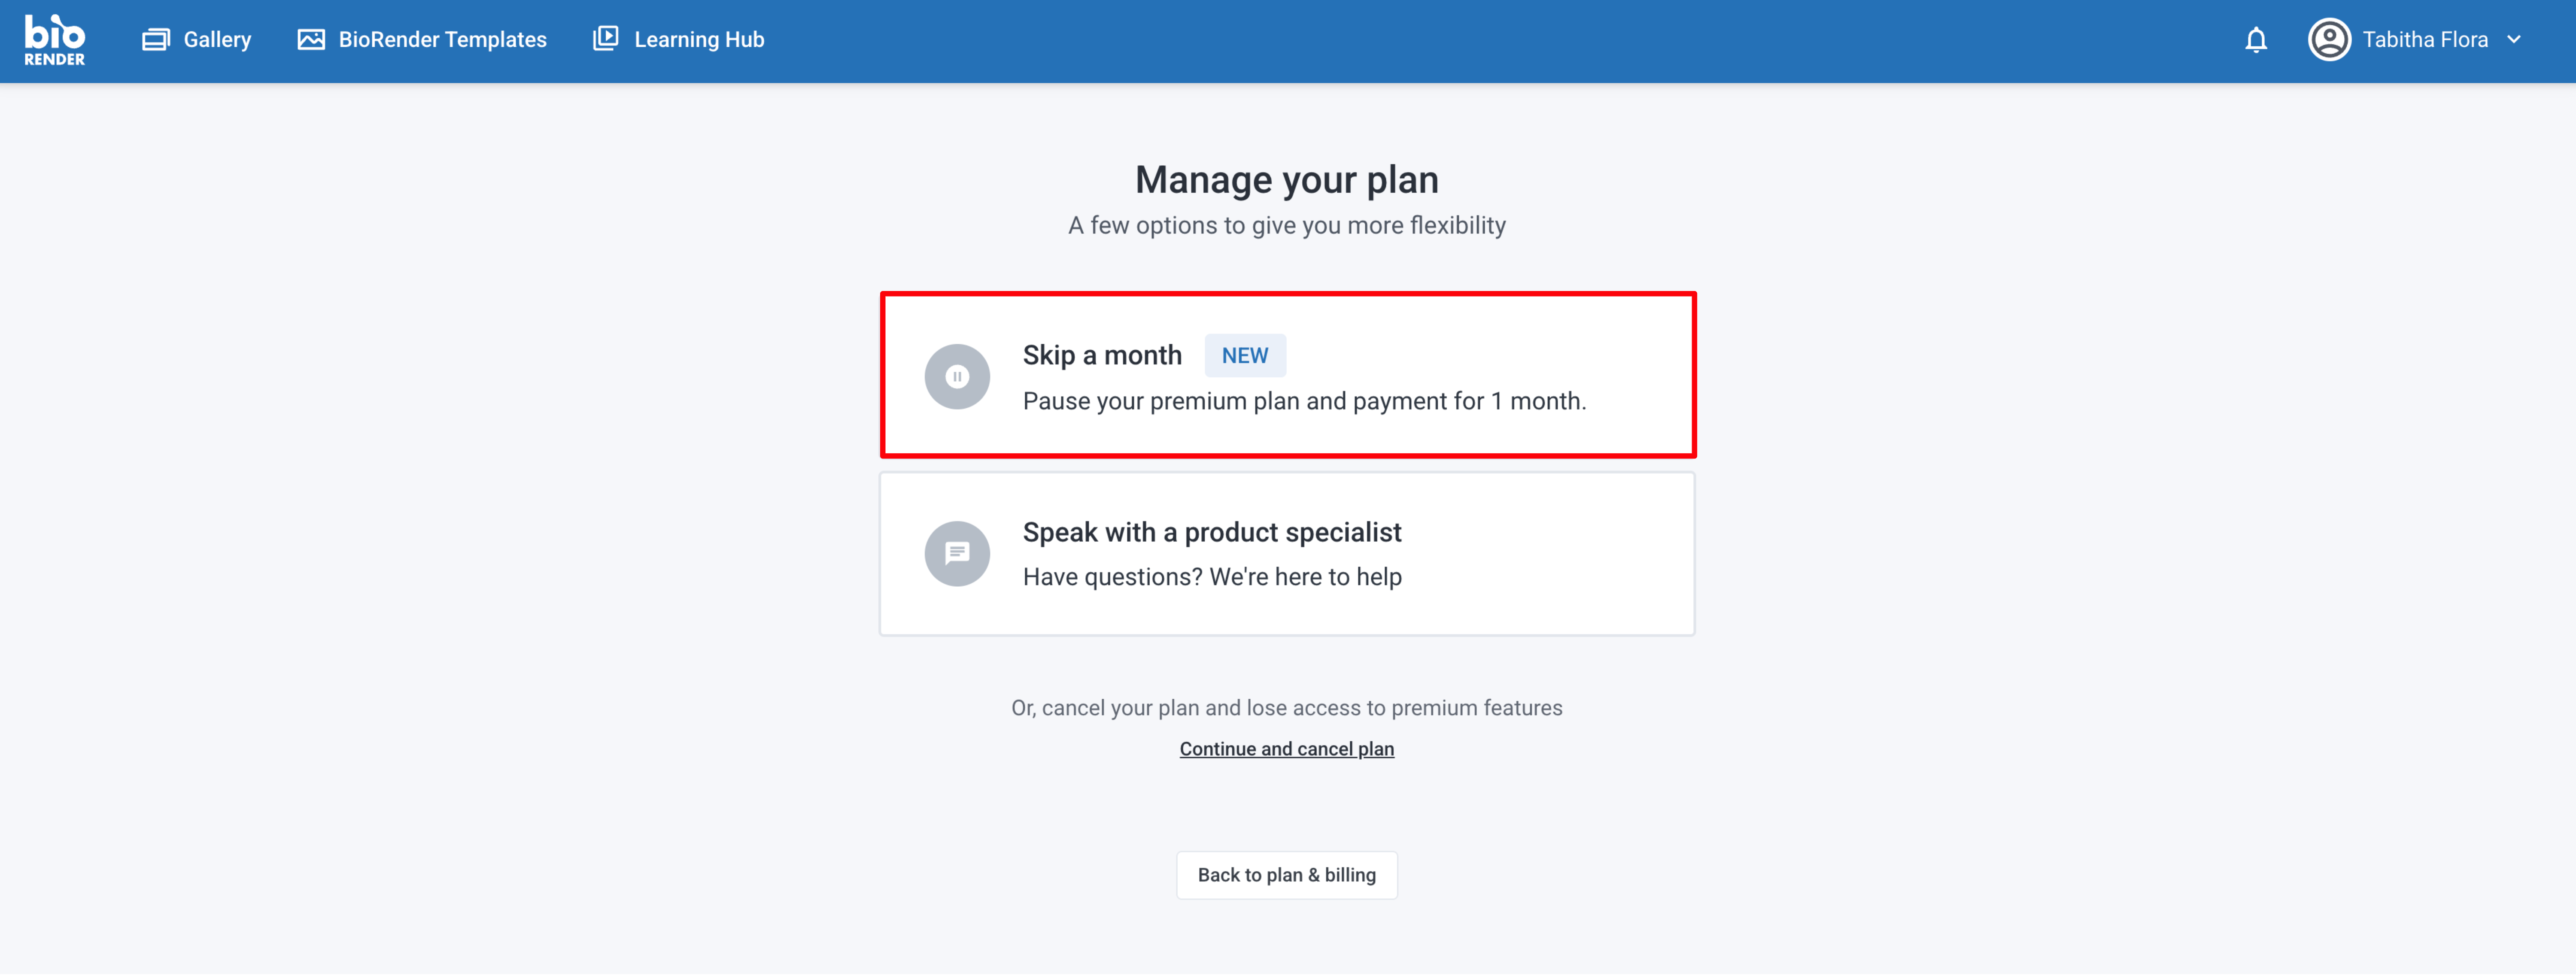The image size is (2576, 979).
Task: Click "Pause your premium plan" description text
Action: pyautogui.click(x=1304, y=401)
